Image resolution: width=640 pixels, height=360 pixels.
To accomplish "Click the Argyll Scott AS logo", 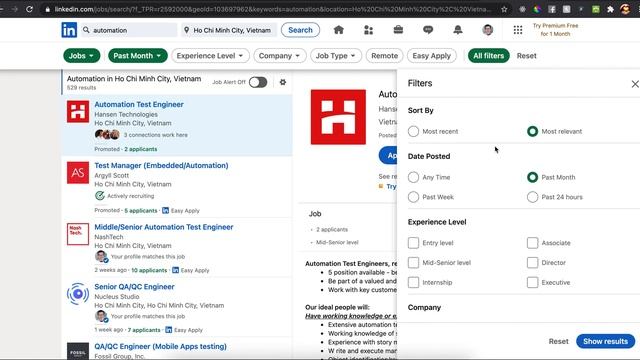I will click(x=78, y=173).
